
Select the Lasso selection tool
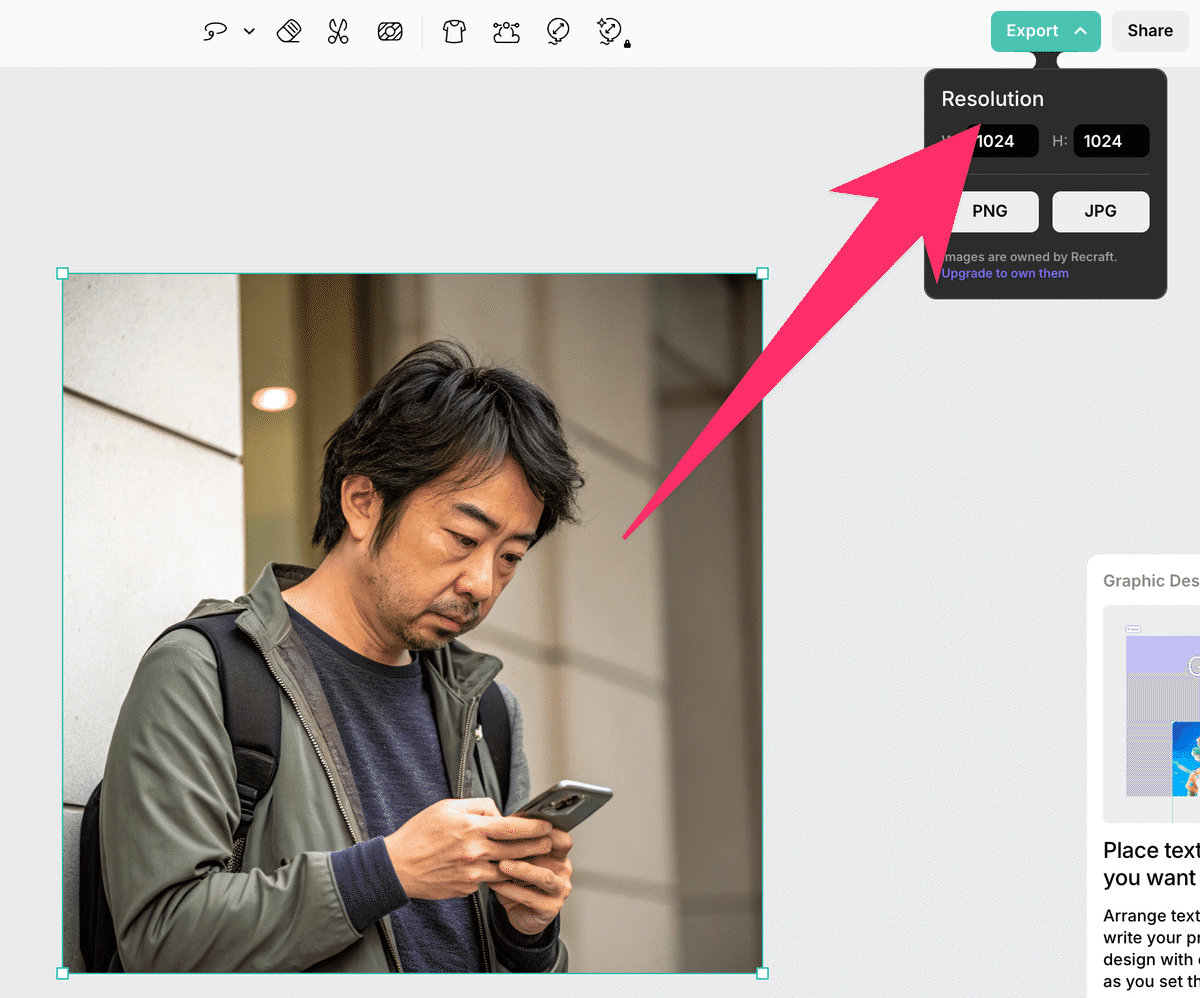(215, 32)
